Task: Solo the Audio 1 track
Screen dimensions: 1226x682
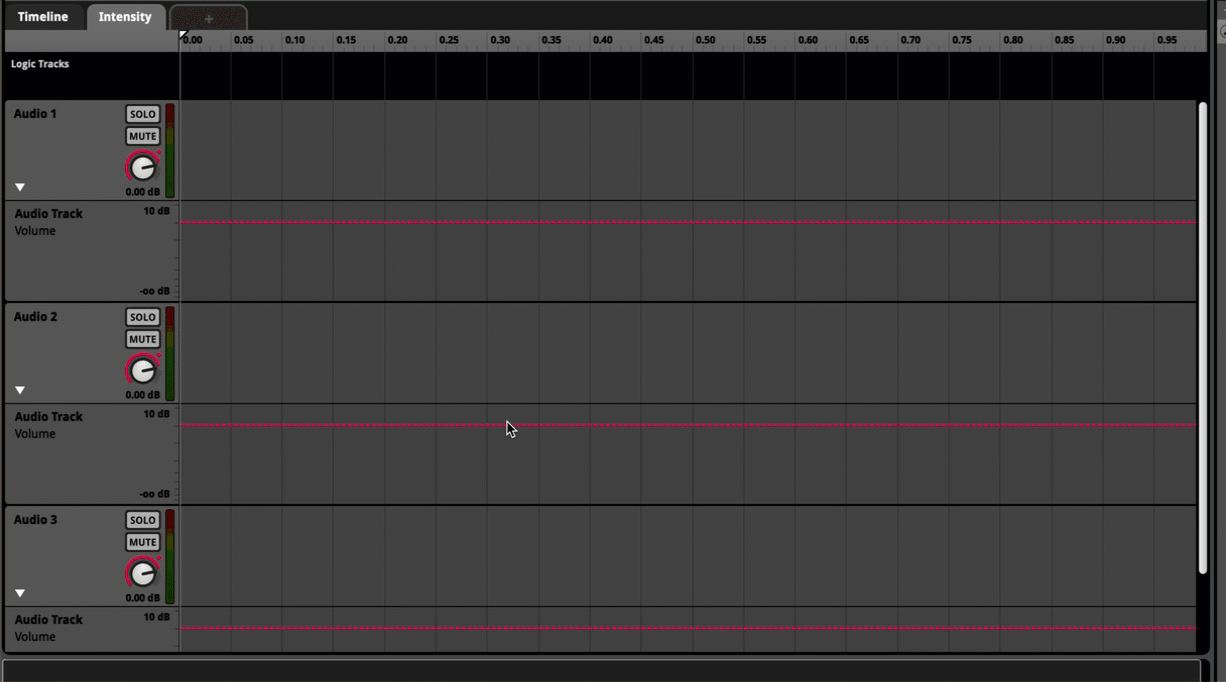Action: pos(142,114)
